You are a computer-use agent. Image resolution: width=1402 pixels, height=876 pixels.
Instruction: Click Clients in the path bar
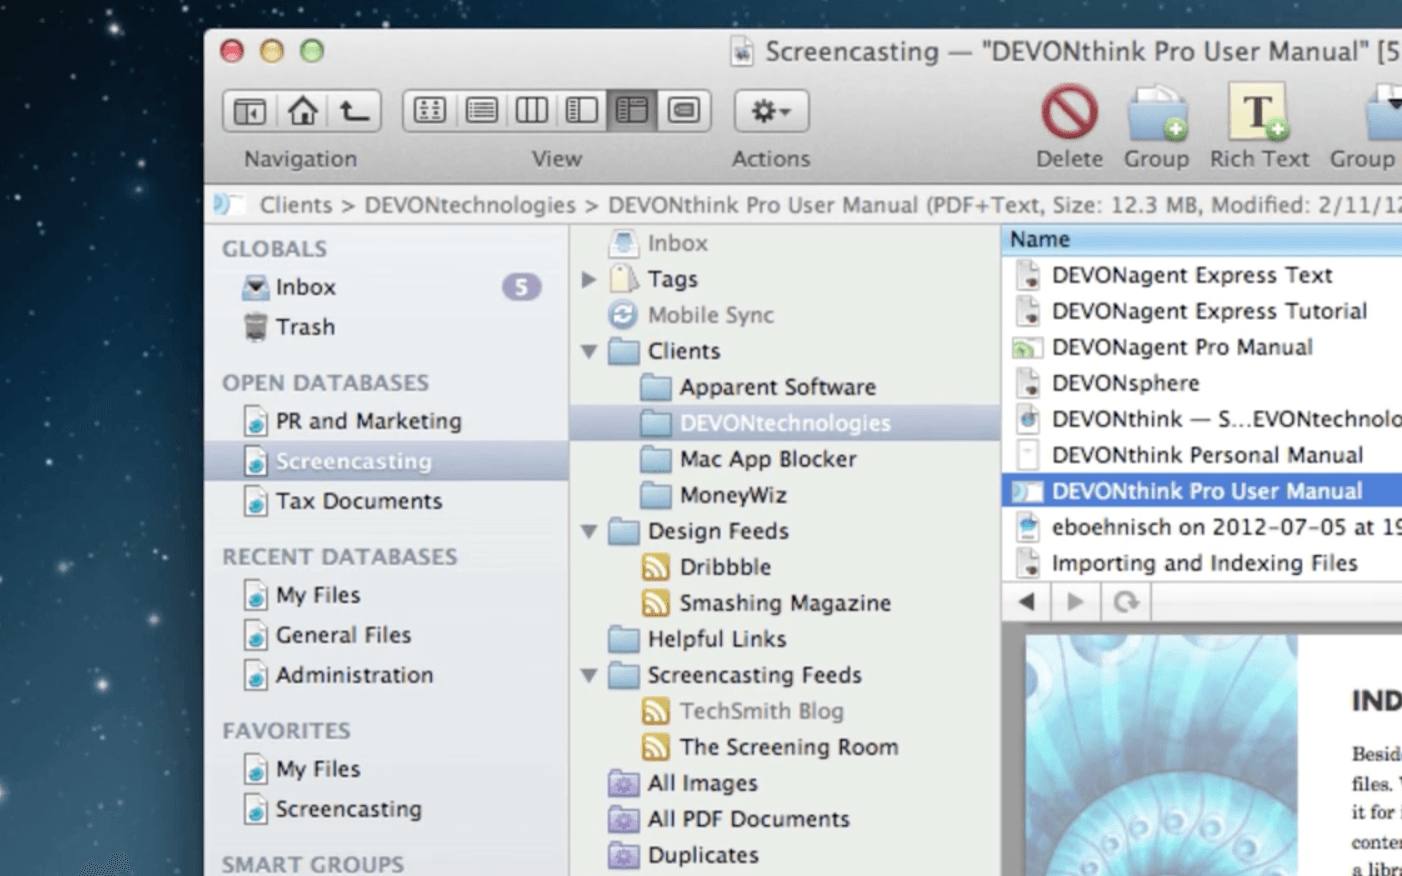coord(296,206)
